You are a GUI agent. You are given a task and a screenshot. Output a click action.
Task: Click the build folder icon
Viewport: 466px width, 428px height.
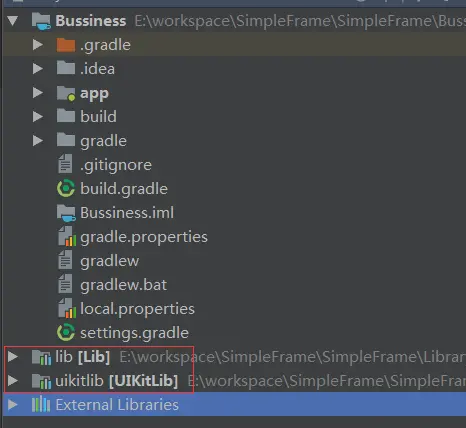pyautogui.click(x=66, y=116)
